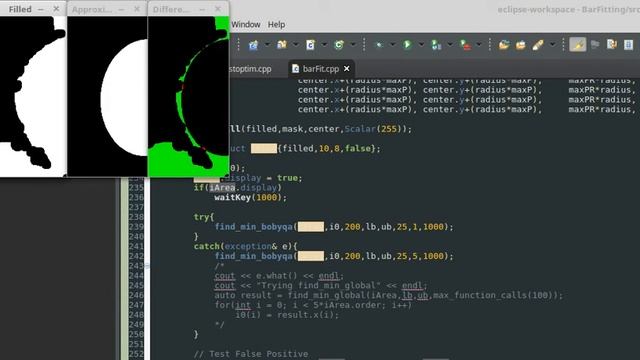
Task: Click the Search pencil toolbar icon
Action: [x=538, y=44]
